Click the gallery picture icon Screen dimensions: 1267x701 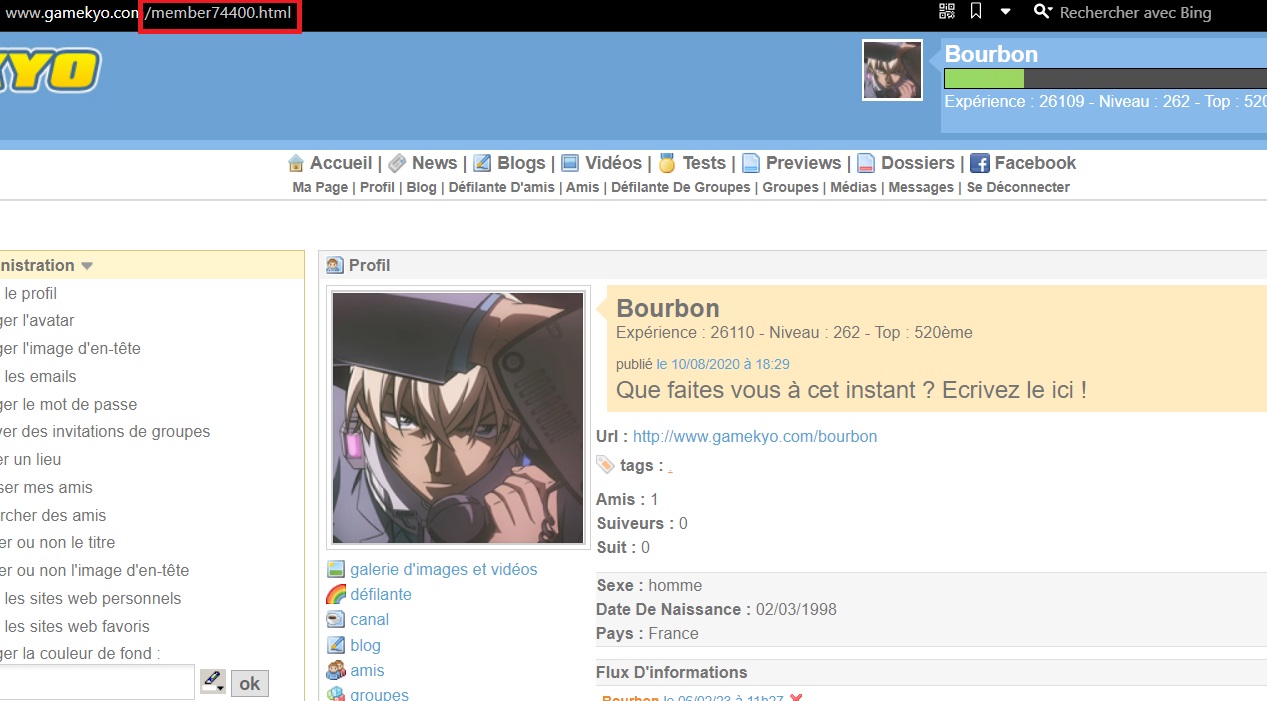click(x=336, y=569)
